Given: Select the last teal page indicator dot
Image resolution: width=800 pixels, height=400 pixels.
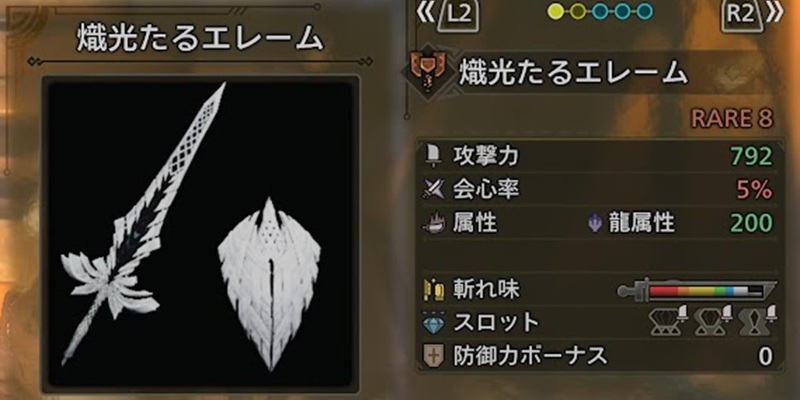Looking at the screenshot, I should (644, 11).
